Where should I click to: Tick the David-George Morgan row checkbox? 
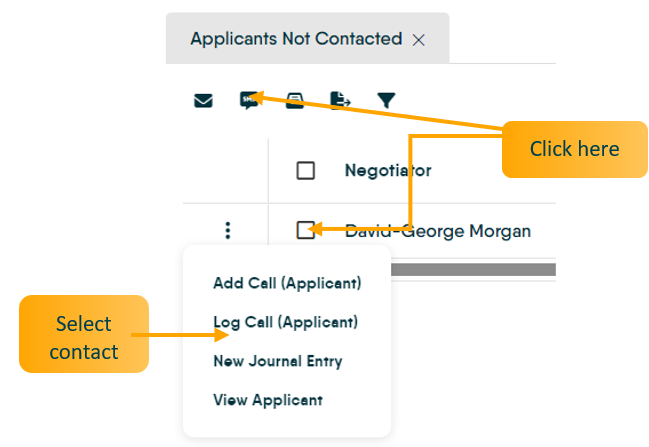click(306, 231)
